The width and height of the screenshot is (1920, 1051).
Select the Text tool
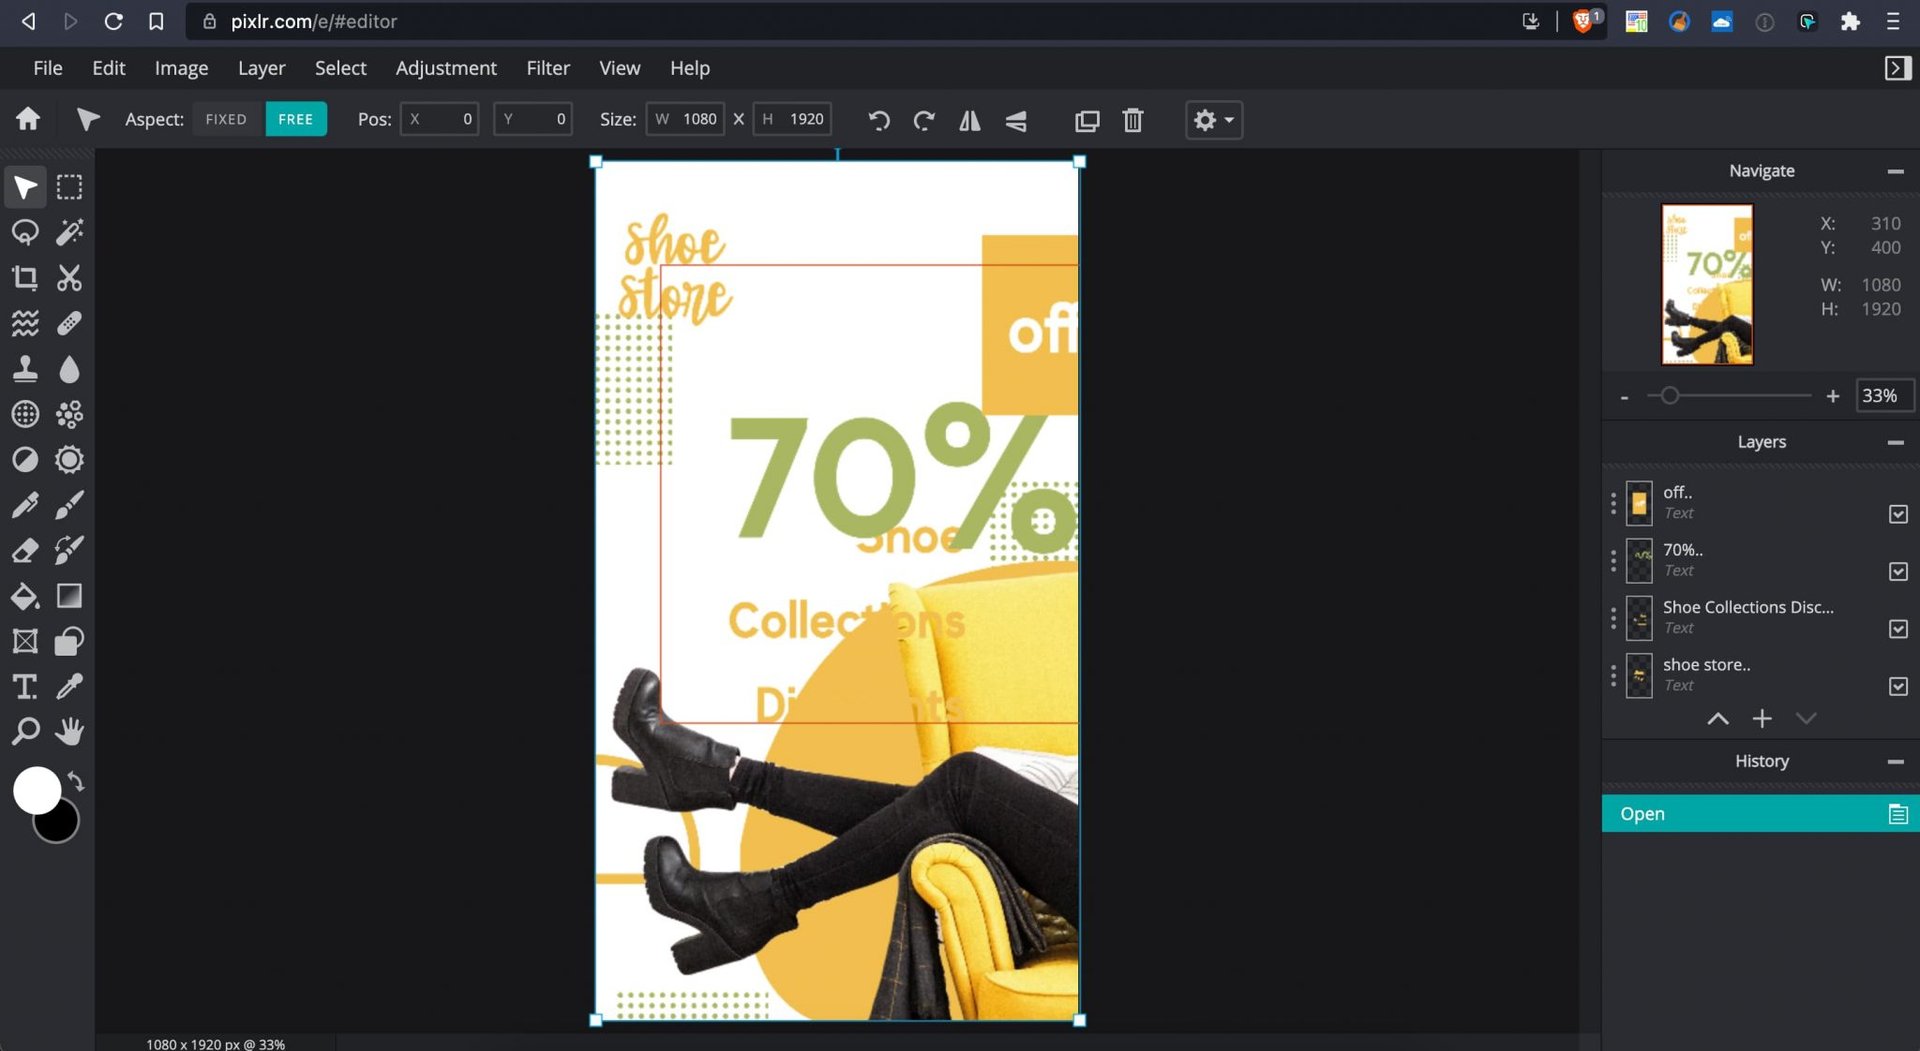pyautogui.click(x=25, y=687)
